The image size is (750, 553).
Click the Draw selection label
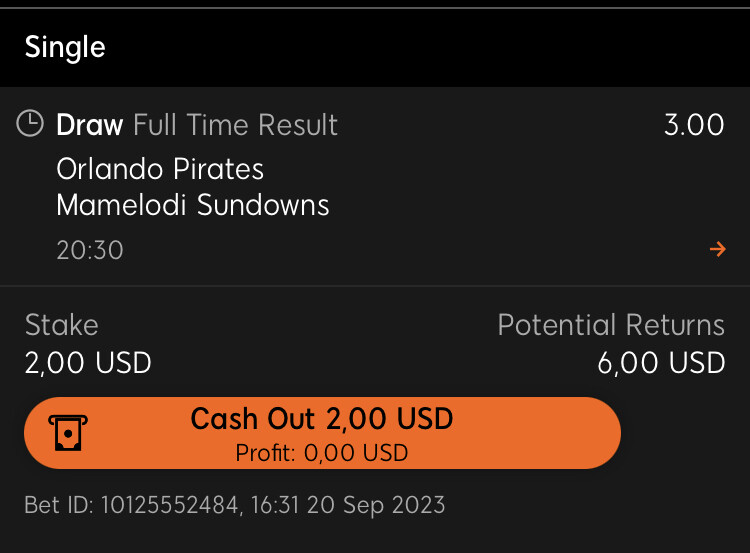(x=89, y=125)
